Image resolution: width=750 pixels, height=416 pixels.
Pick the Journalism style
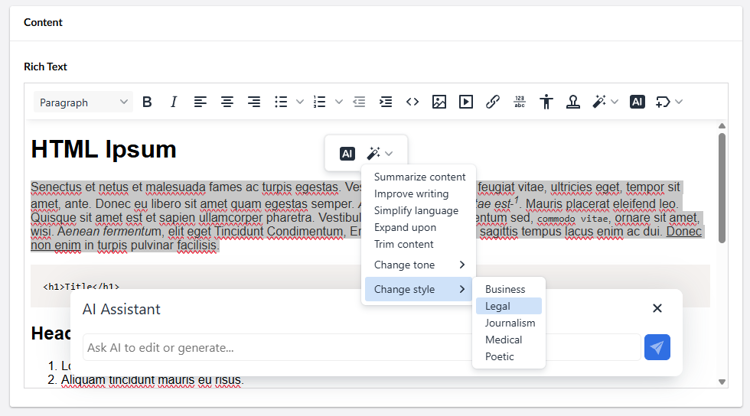click(508, 323)
